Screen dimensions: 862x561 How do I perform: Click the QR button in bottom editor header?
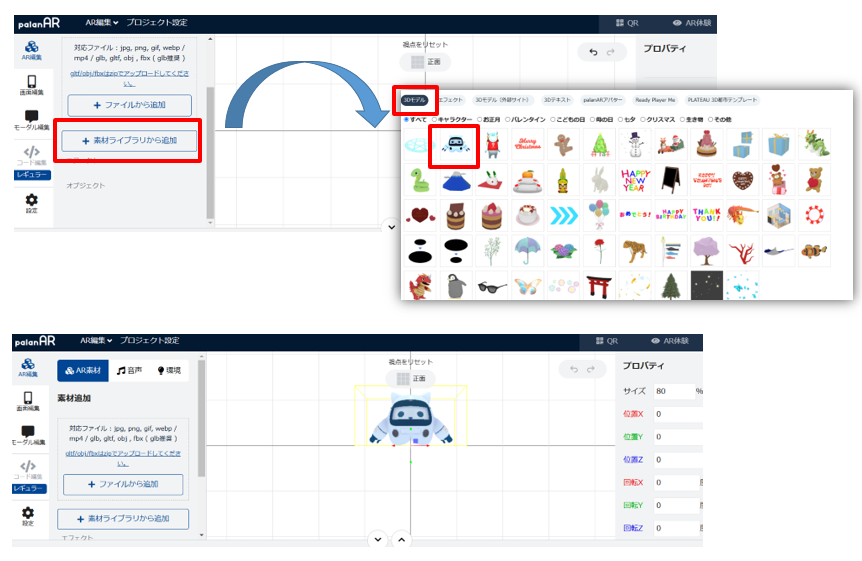coord(607,341)
